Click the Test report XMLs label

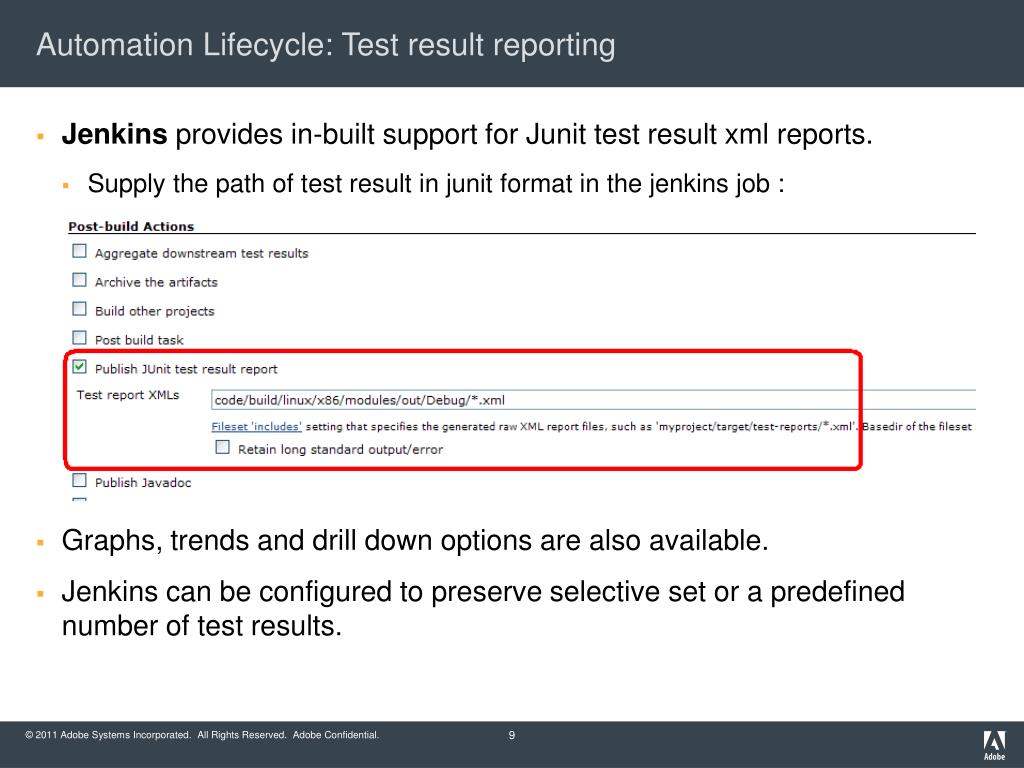128,395
